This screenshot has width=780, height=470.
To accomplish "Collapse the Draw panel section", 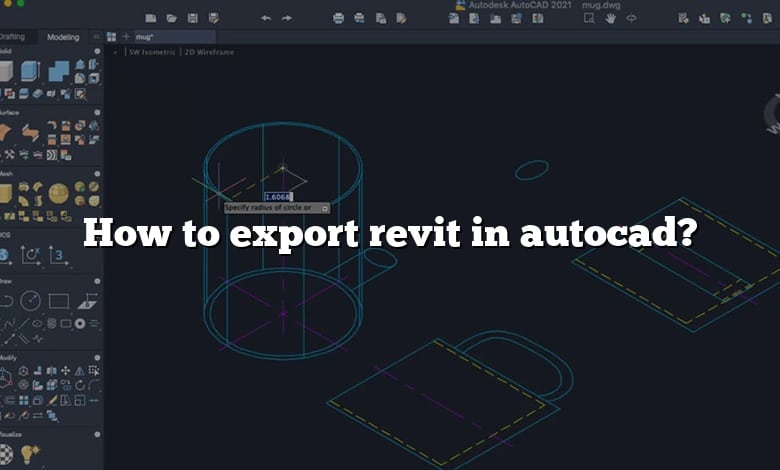I will coord(97,281).
